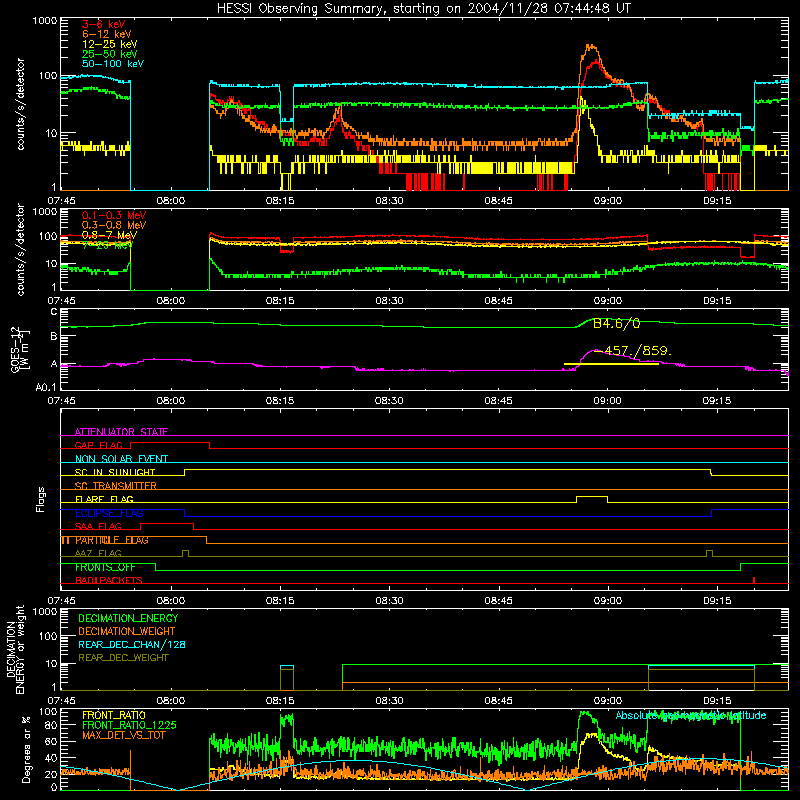Viewport: 800px width, 800px height.
Task: Click the 'GOES-12' vertical axis label
Action: click(15, 349)
